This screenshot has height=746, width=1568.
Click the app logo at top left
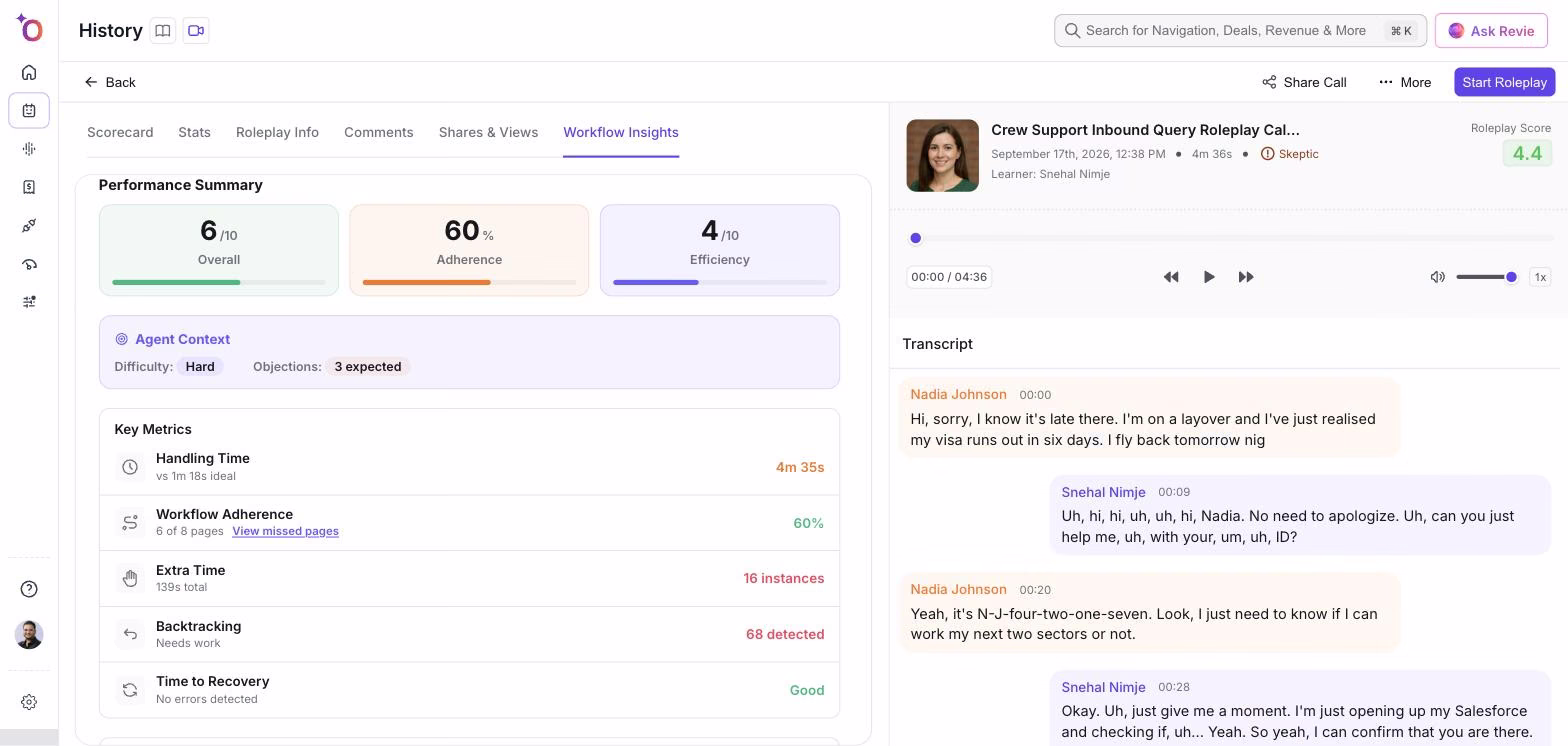(29, 28)
